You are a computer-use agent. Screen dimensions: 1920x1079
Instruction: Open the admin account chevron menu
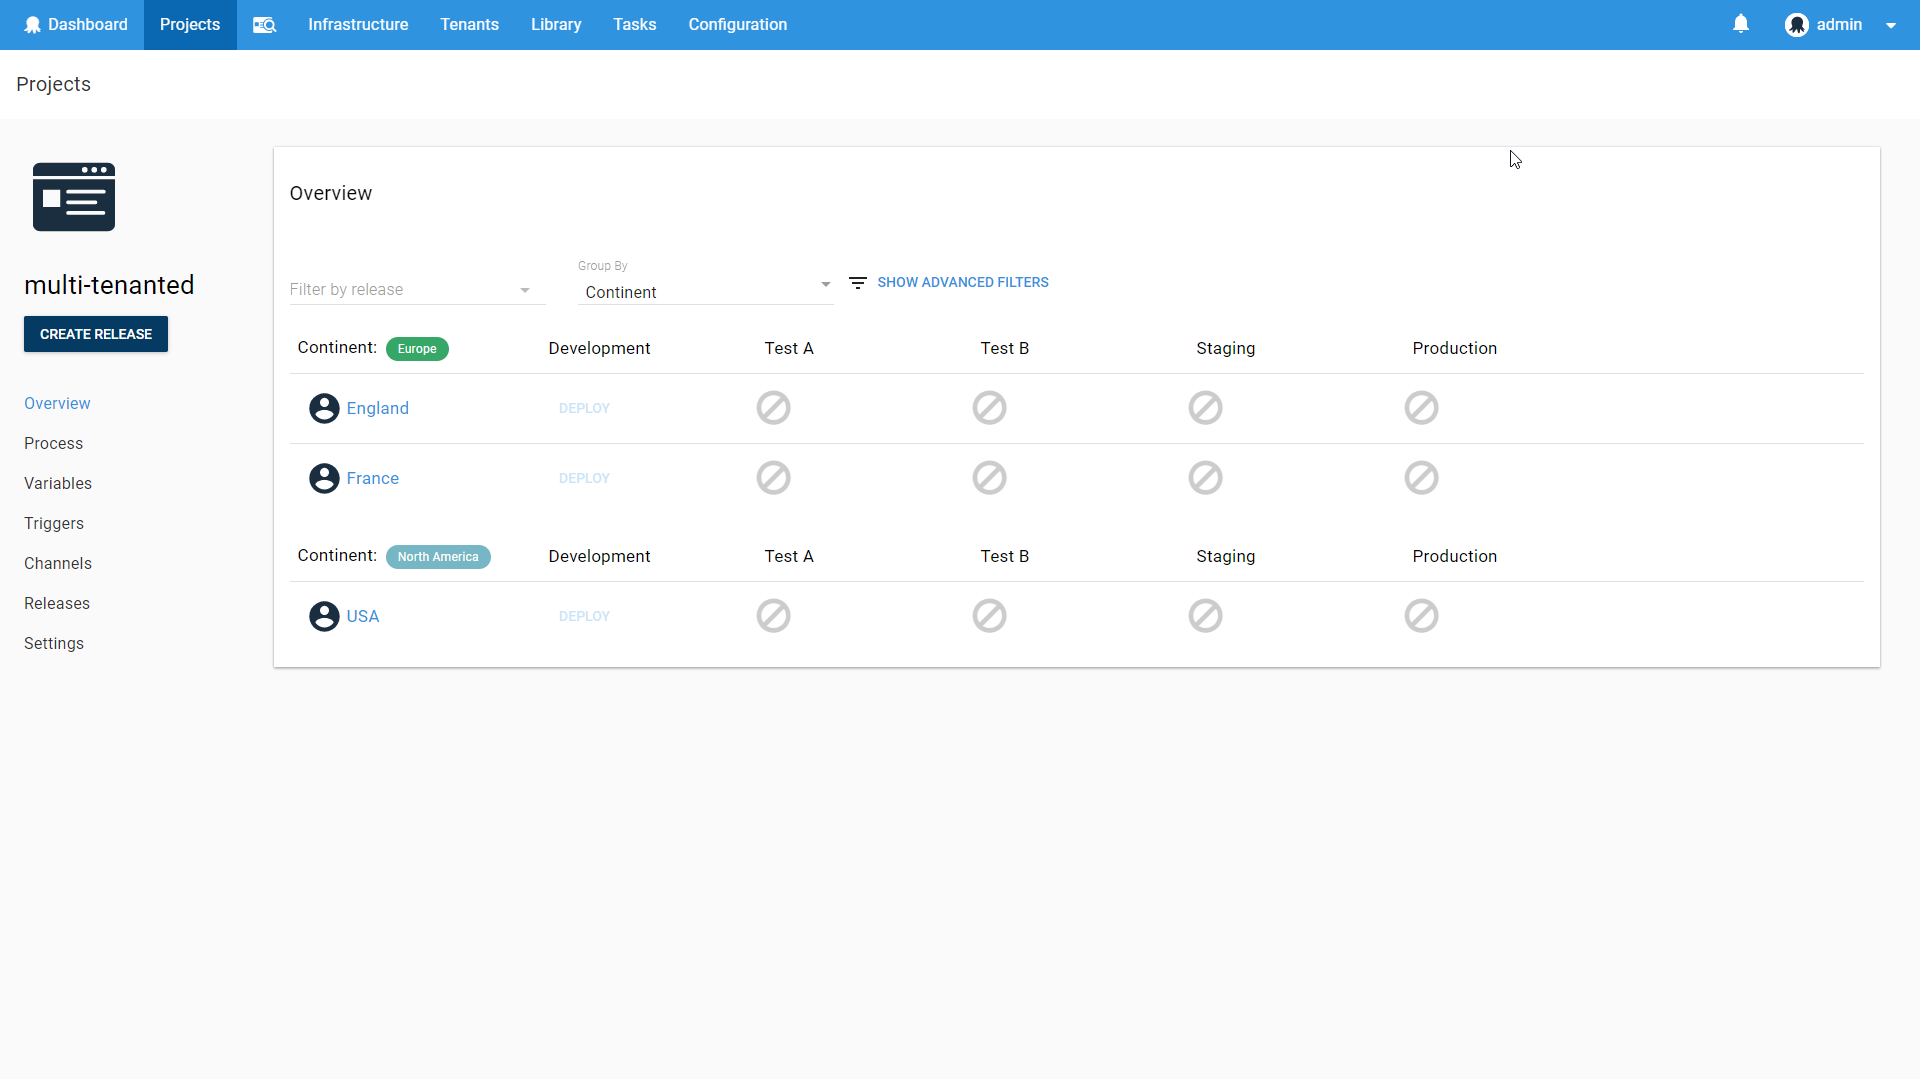(x=1892, y=24)
